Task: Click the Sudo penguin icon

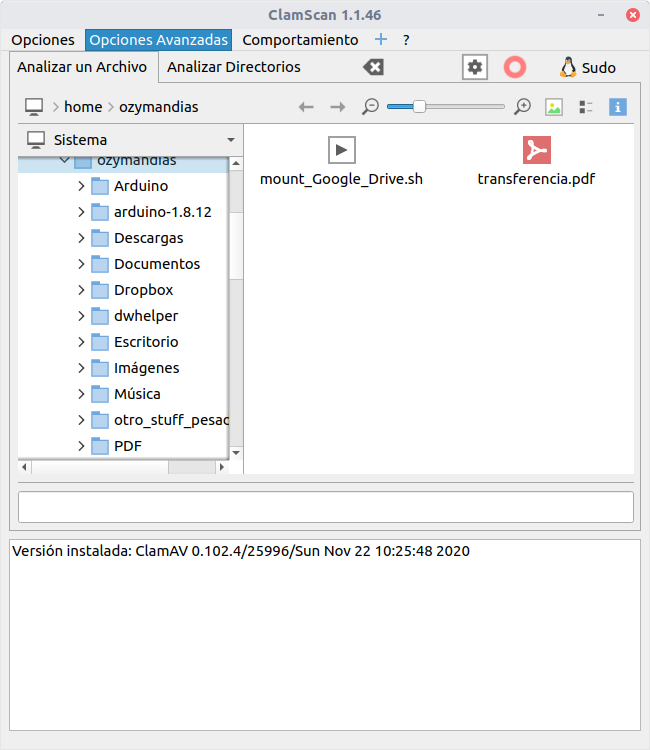Action: click(x=568, y=67)
